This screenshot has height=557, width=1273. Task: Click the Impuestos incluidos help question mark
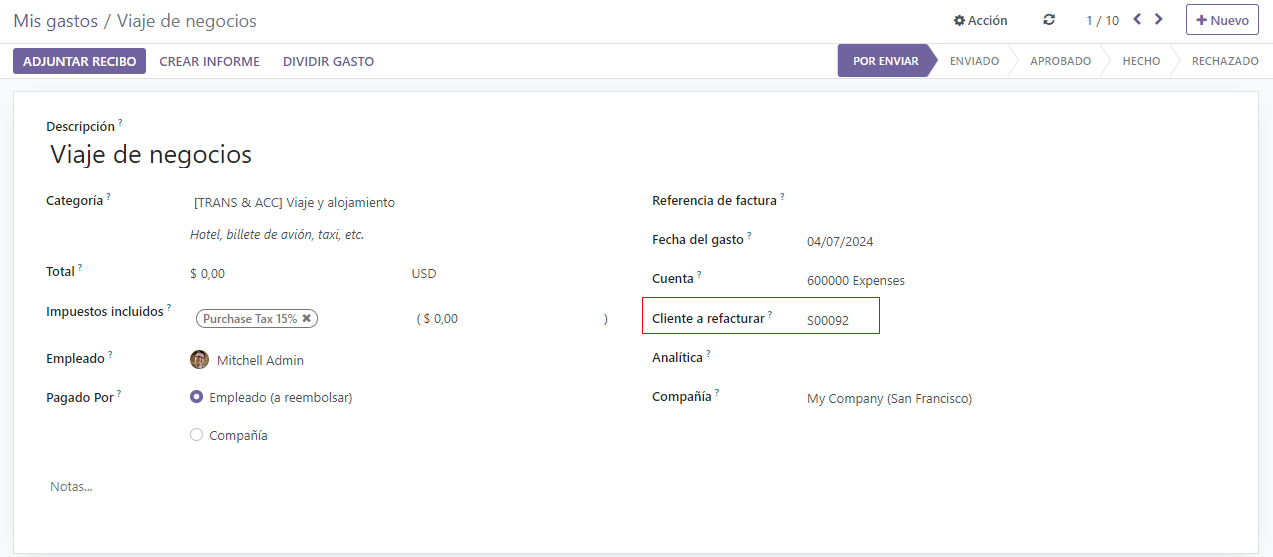pyautogui.click(x=169, y=308)
